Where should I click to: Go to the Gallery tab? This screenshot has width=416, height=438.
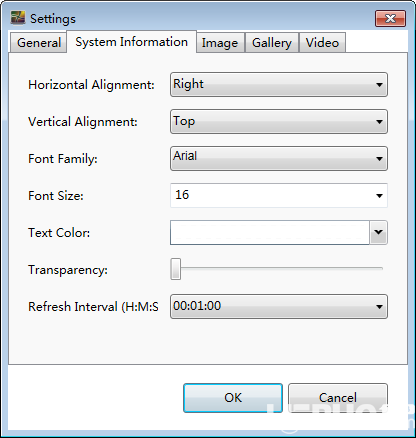coord(272,43)
